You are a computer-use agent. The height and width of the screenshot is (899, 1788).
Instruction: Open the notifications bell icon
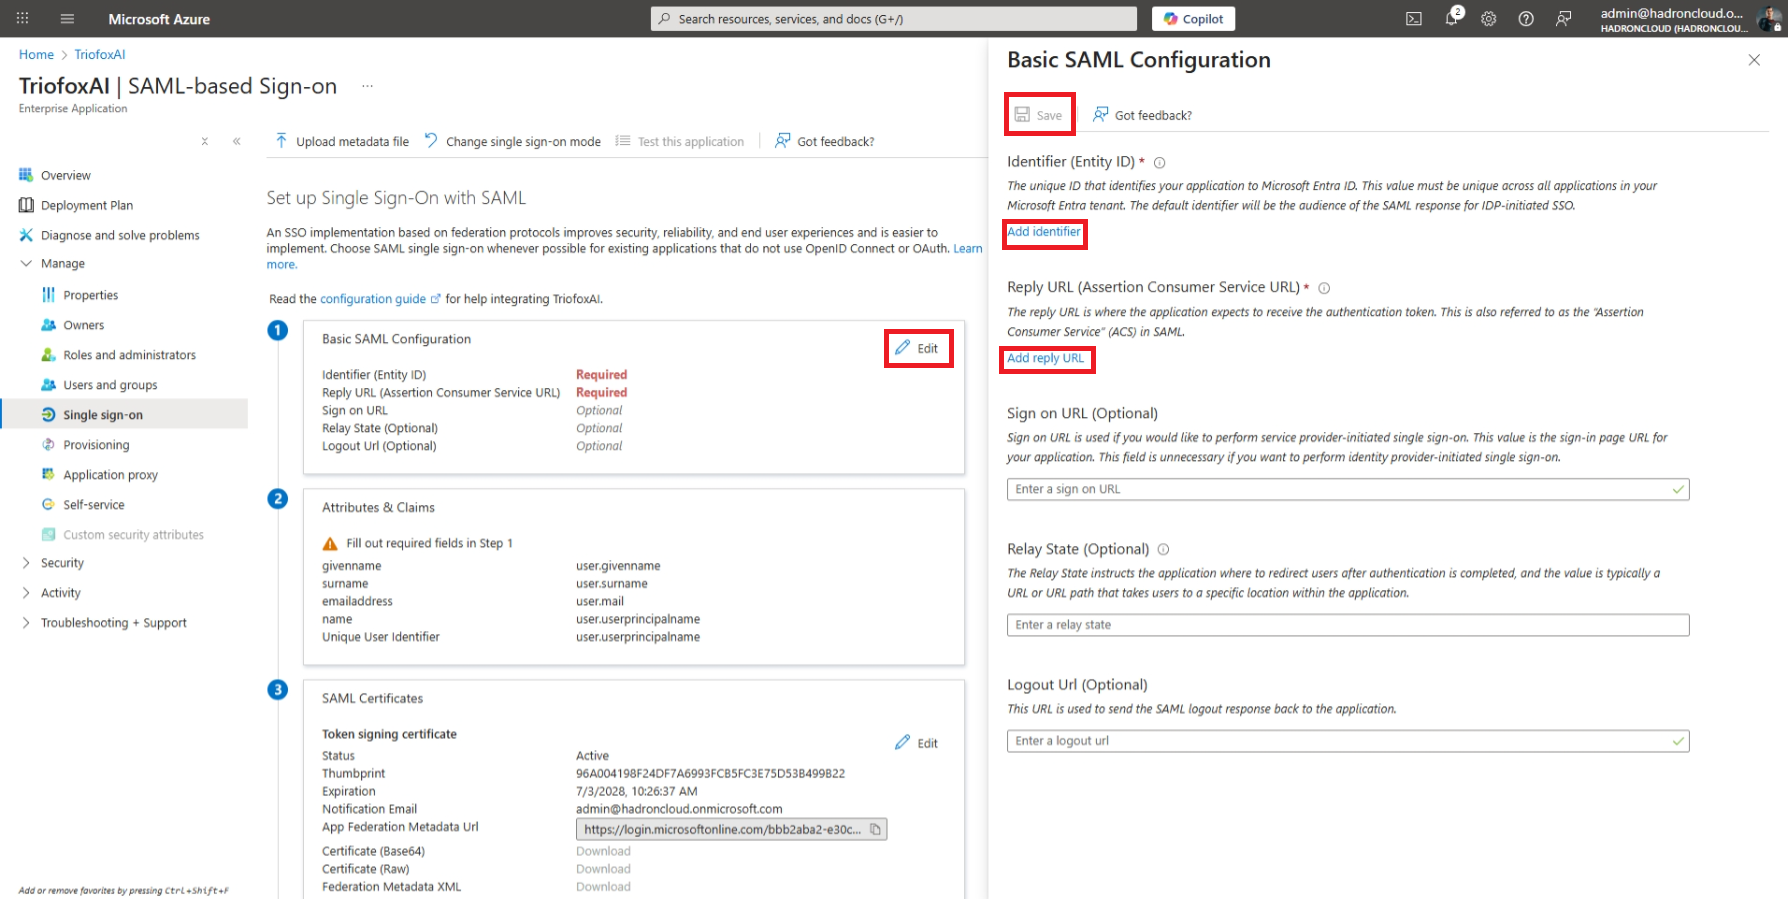point(1452,18)
